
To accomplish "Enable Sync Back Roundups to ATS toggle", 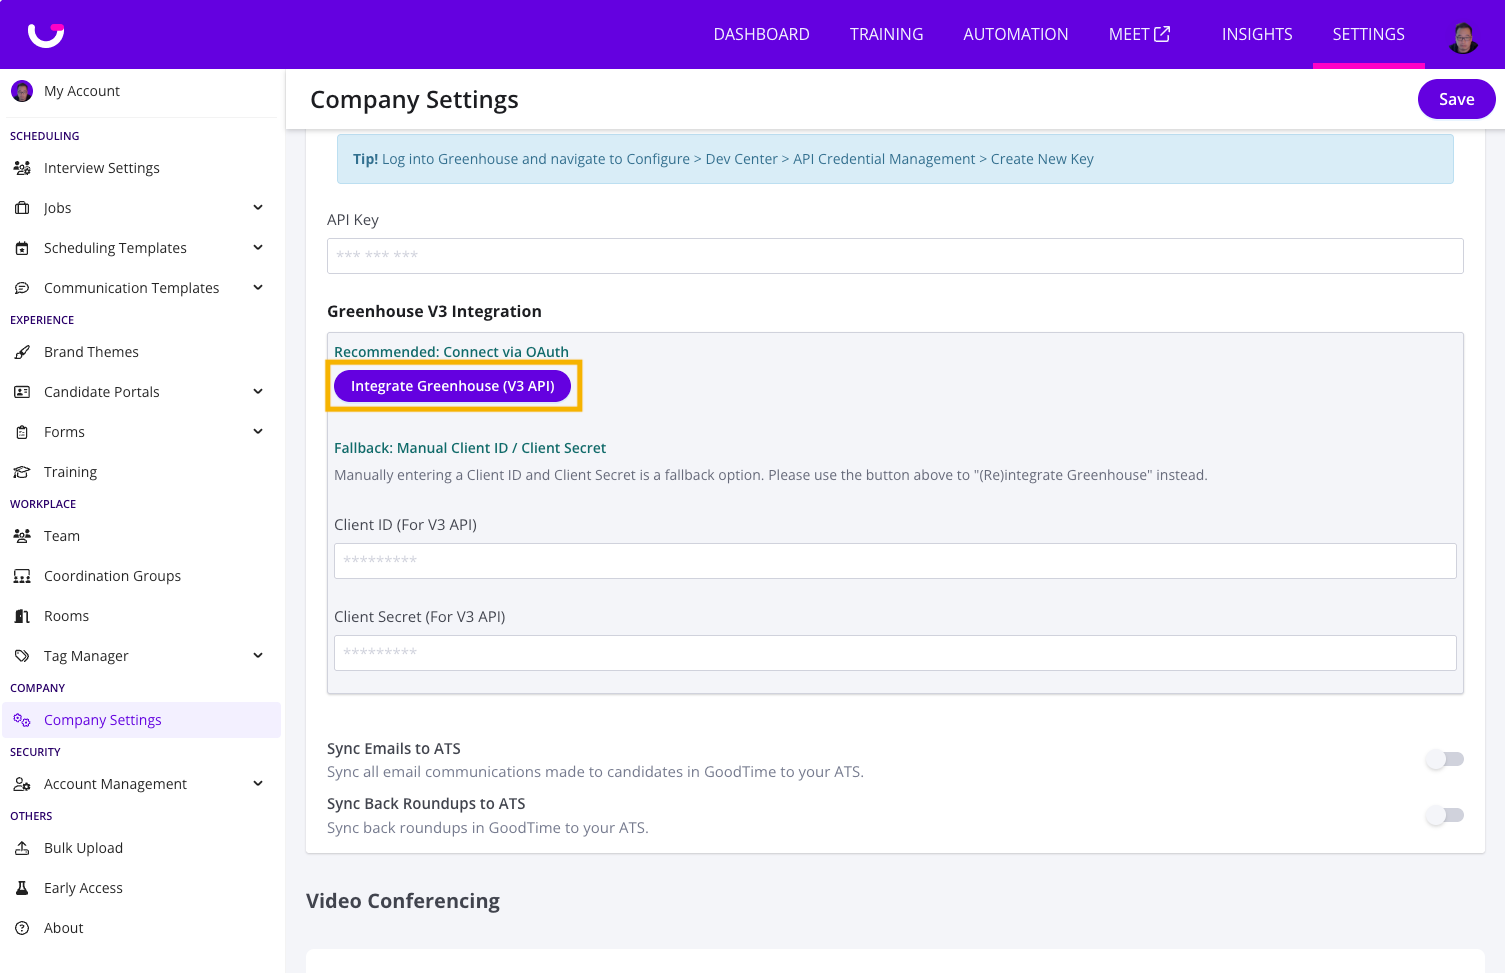I will tap(1445, 815).
